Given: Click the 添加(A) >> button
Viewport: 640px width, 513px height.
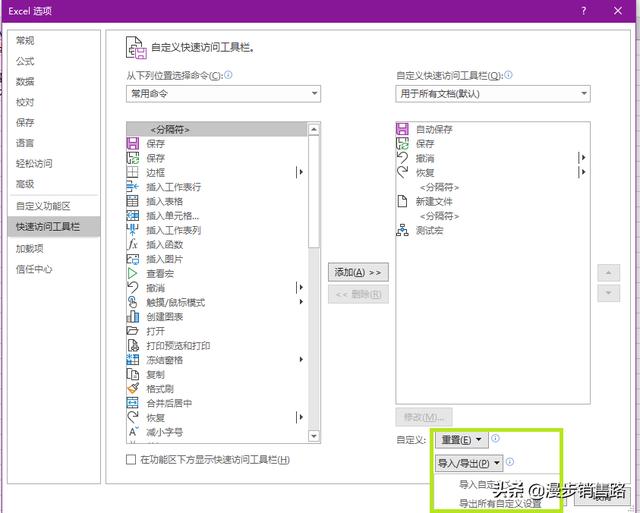Looking at the screenshot, I should (358, 272).
